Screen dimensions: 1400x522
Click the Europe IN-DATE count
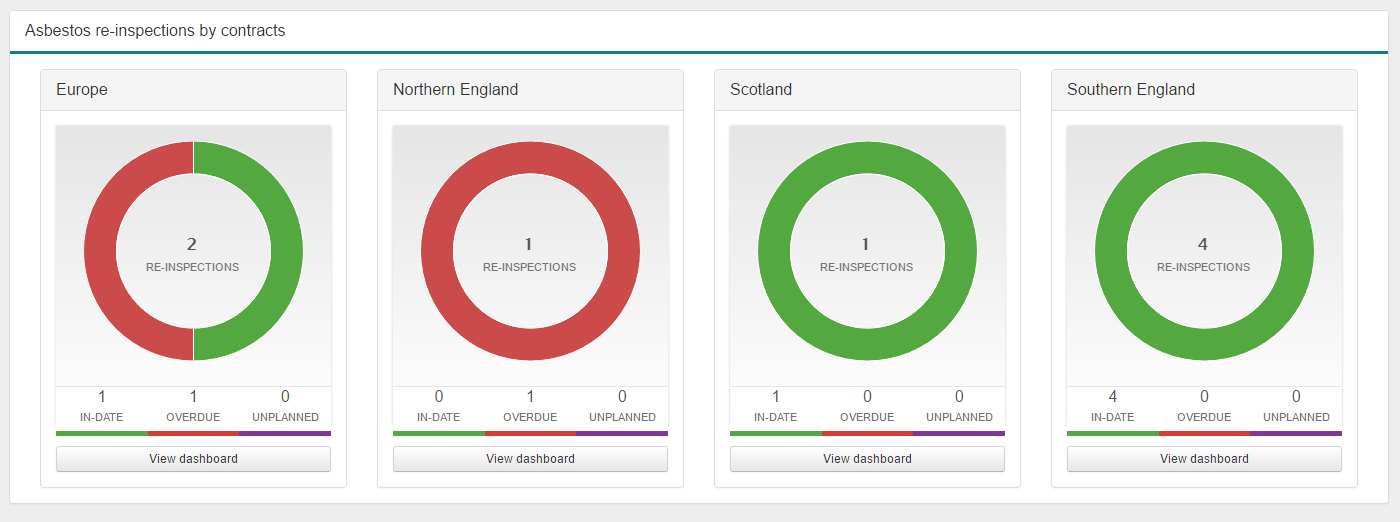(101, 397)
